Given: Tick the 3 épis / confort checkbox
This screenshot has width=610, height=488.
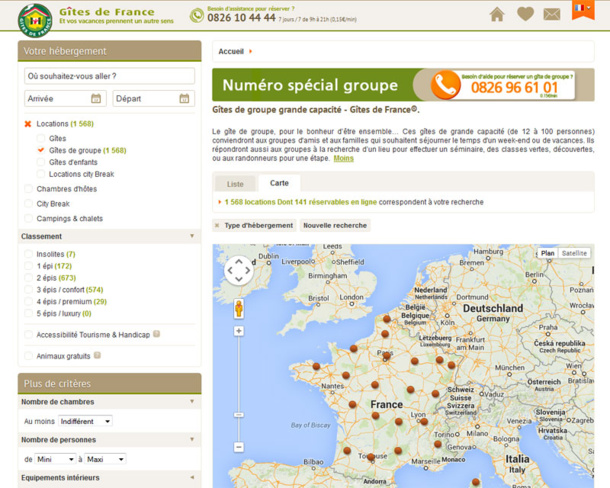Looking at the screenshot, I should [x=29, y=290].
